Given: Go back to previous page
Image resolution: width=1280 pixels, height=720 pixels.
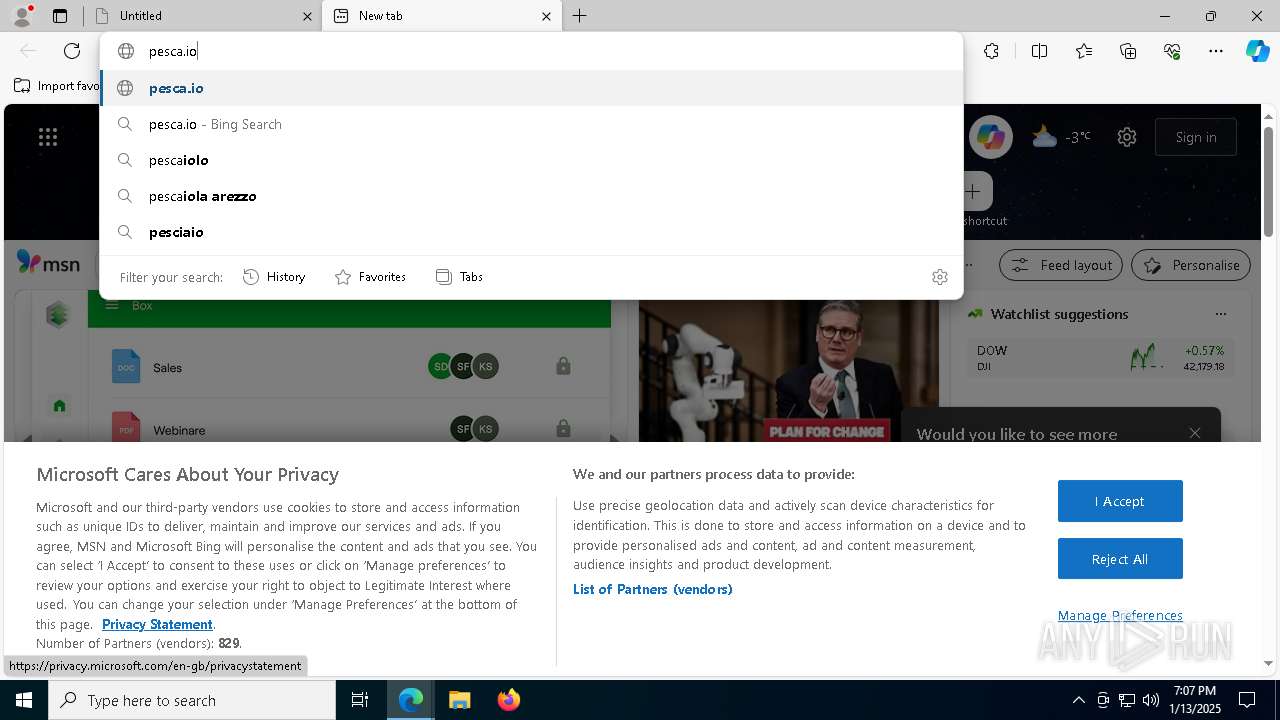Looking at the screenshot, I should coord(28,51).
